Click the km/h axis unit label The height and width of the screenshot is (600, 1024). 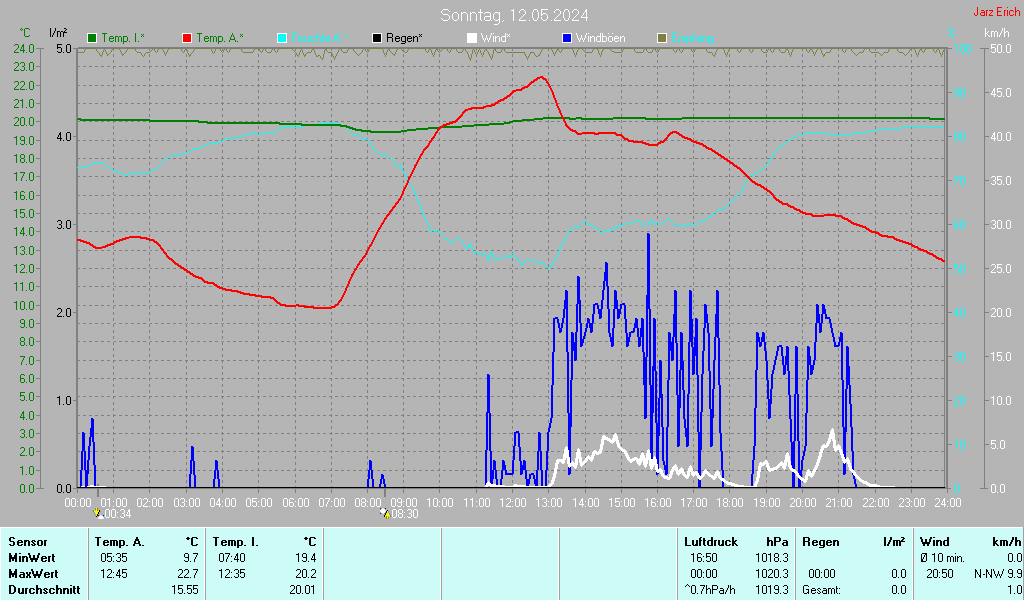[996, 34]
